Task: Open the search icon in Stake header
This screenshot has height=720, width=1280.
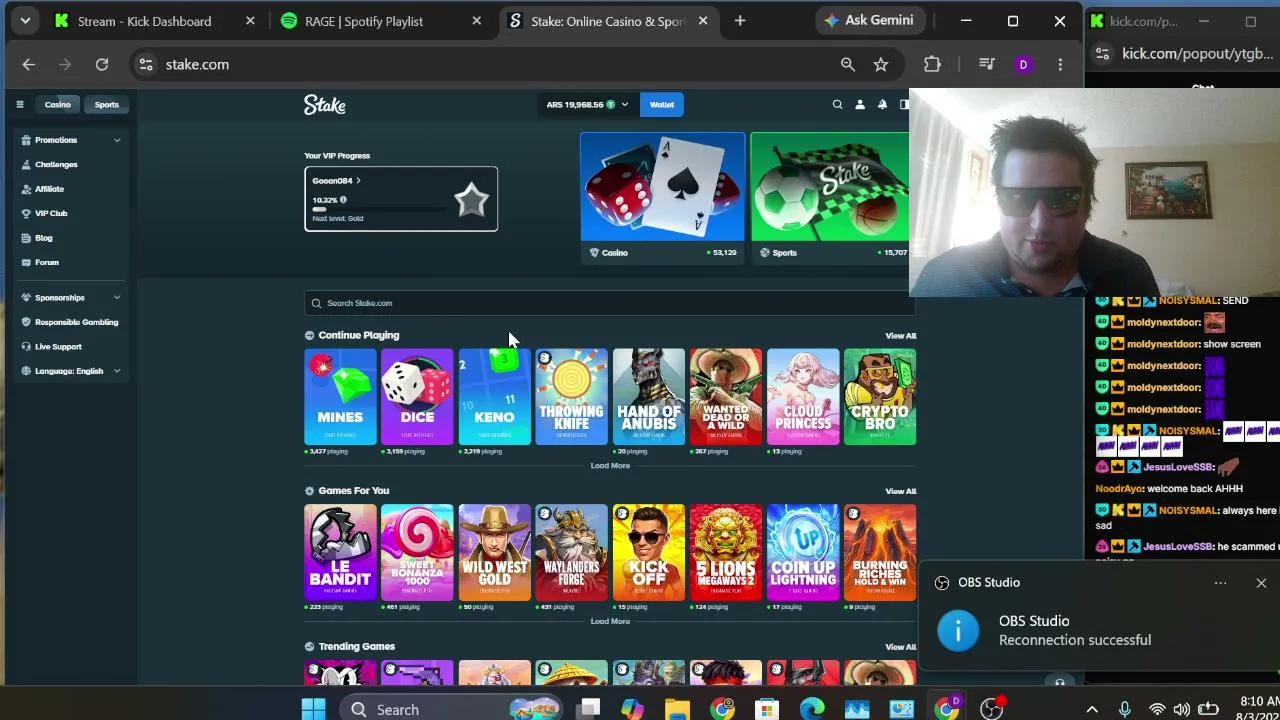Action: (837, 104)
